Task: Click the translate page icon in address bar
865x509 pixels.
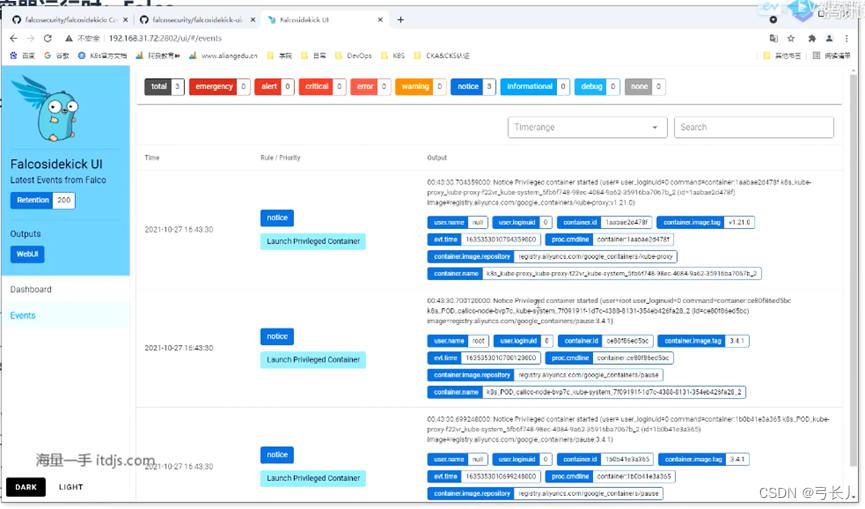Action: tap(773, 39)
